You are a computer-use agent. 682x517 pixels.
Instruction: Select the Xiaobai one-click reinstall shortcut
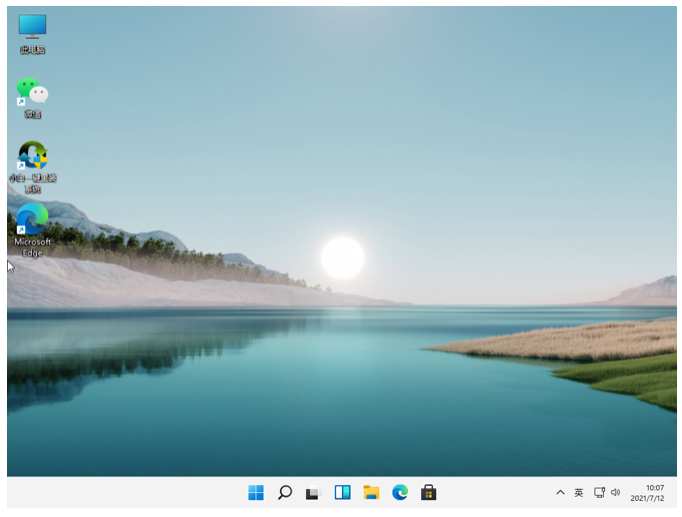(x=33, y=167)
